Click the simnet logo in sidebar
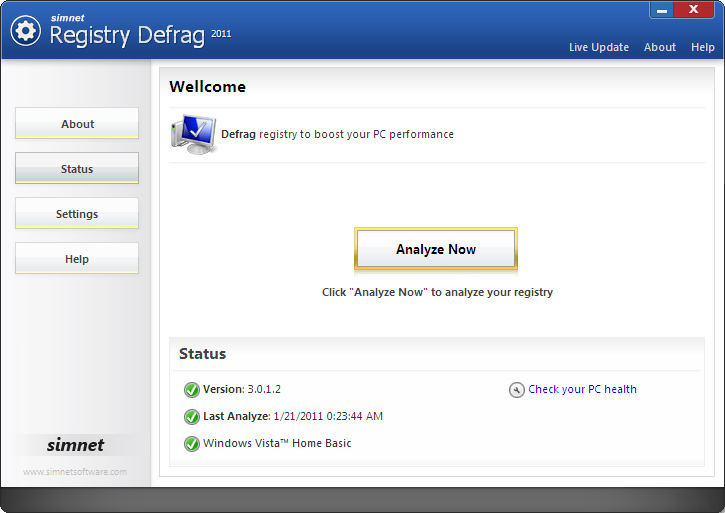The height and width of the screenshot is (513, 725). coord(75,446)
